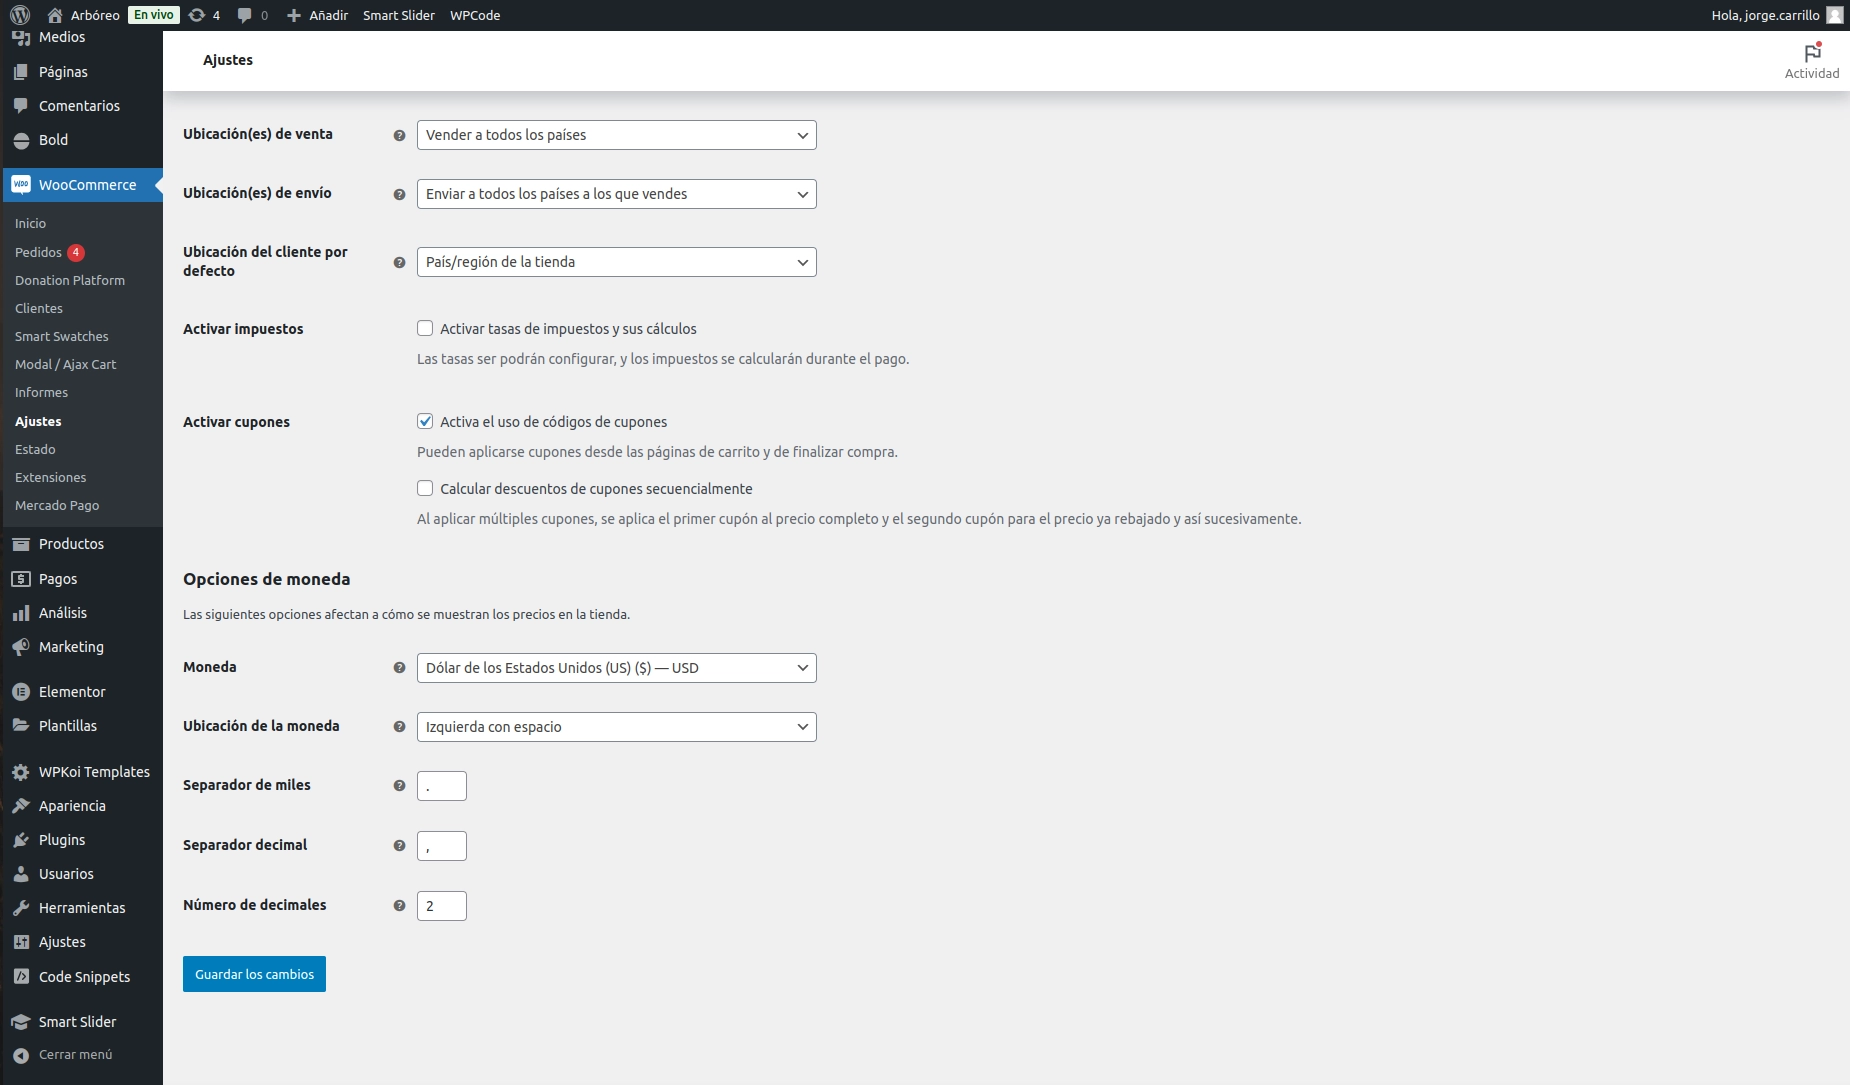Image resolution: width=1850 pixels, height=1085 pixels.
Task: Click the Análisis chart icon
Action: coord(21,612)
